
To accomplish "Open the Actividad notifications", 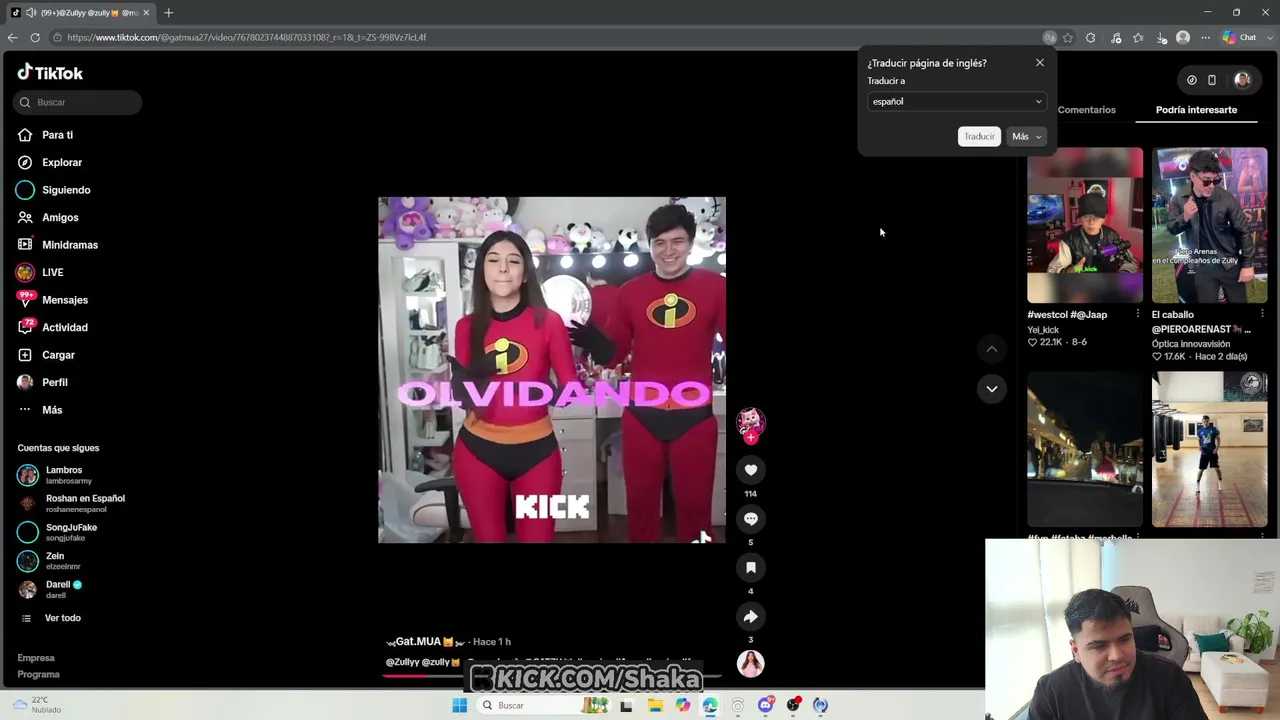I will [65, 327].
